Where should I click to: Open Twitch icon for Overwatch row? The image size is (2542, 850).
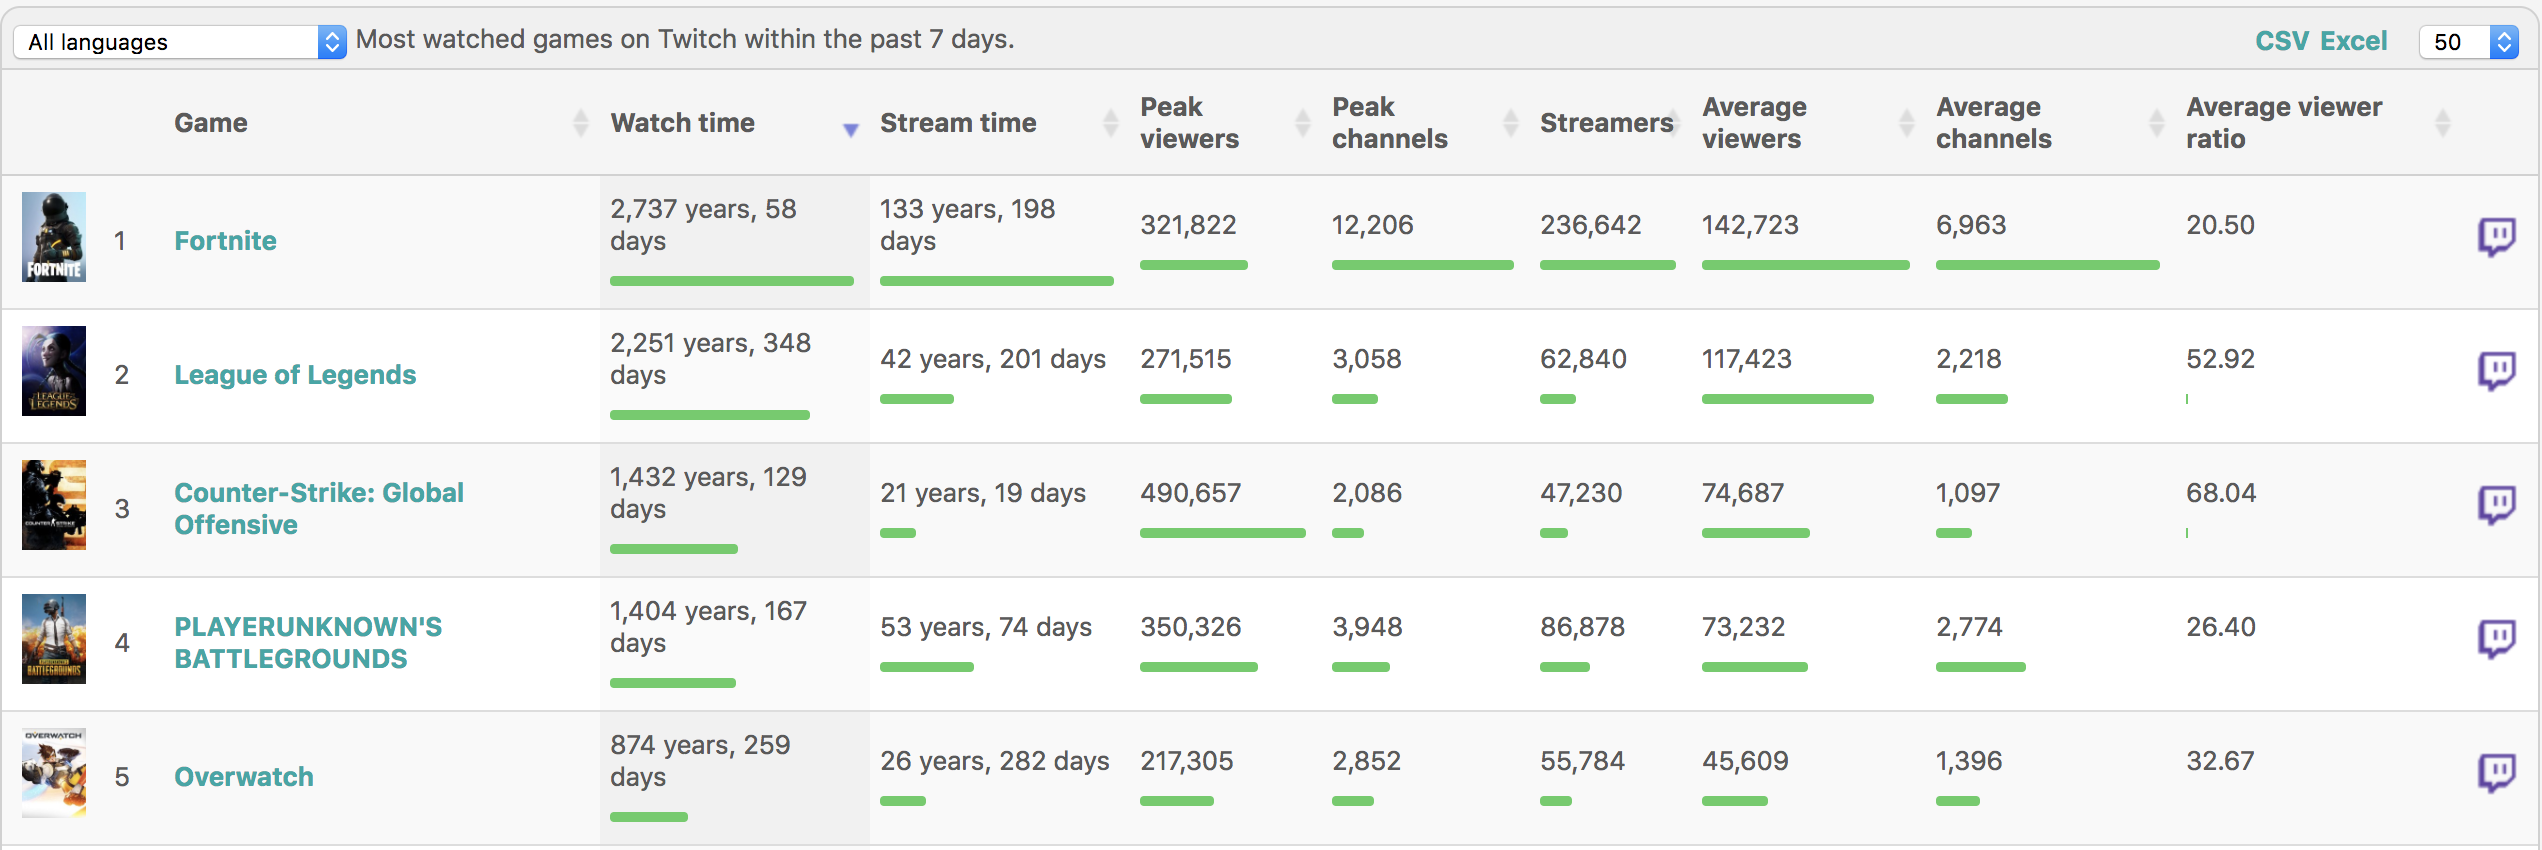click(2495, 773)
